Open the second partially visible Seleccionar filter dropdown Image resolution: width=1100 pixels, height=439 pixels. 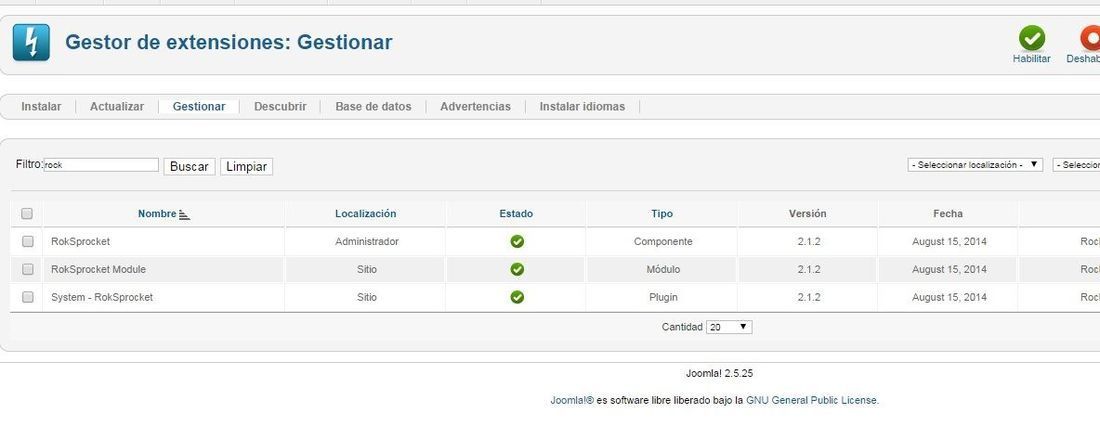point(1076,165)
